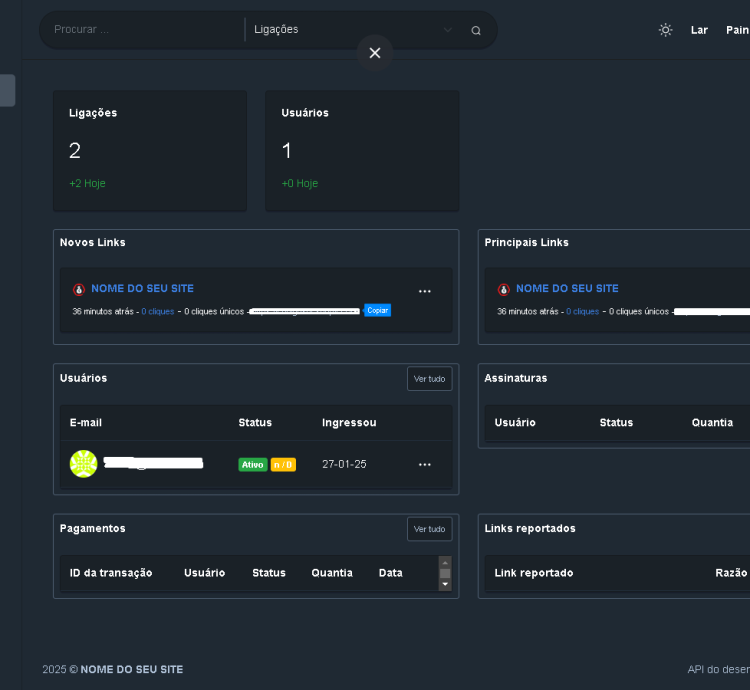Open NOME DO SEU SITE in Principais Links
The width and height of the screenshot is (750, 690).
tap(567, 288)
